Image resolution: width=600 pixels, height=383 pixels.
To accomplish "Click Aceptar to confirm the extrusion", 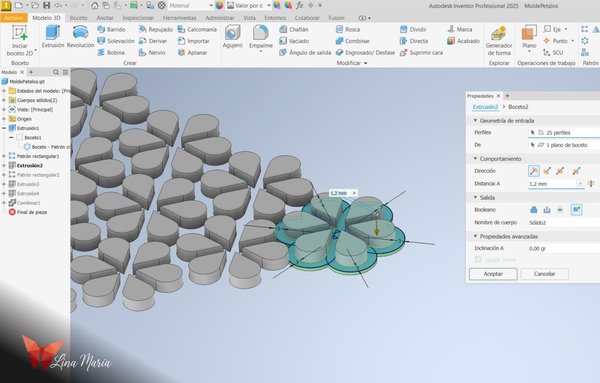I will pyautogui.click(x=493, y=274).
